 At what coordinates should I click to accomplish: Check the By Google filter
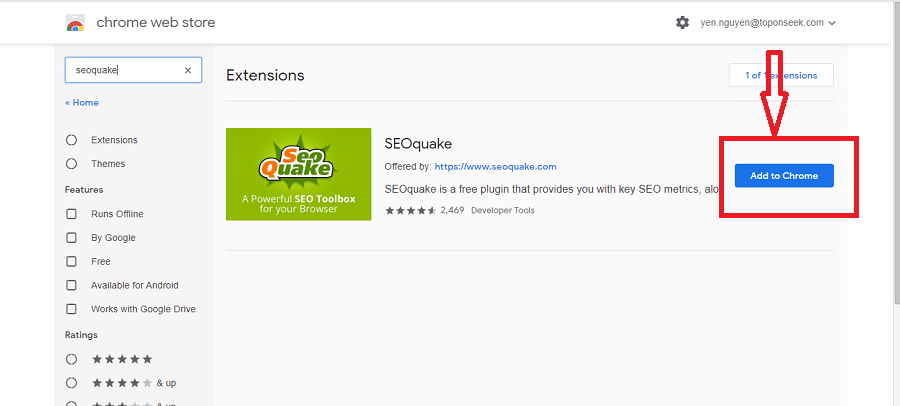[71, 238]
